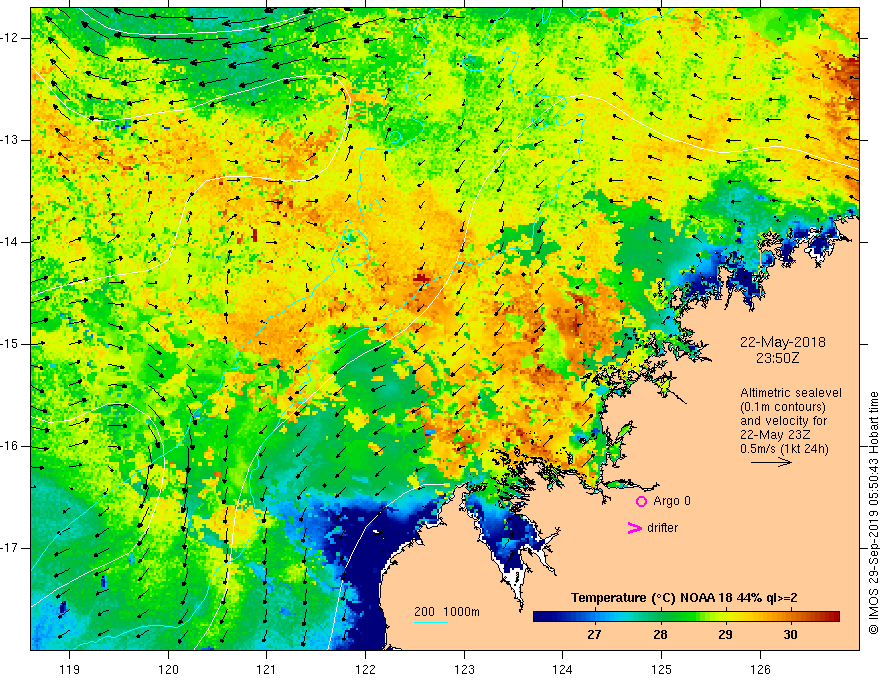
Task: Click the 'and velocity for' caption line
Action: tap(783, 421)
